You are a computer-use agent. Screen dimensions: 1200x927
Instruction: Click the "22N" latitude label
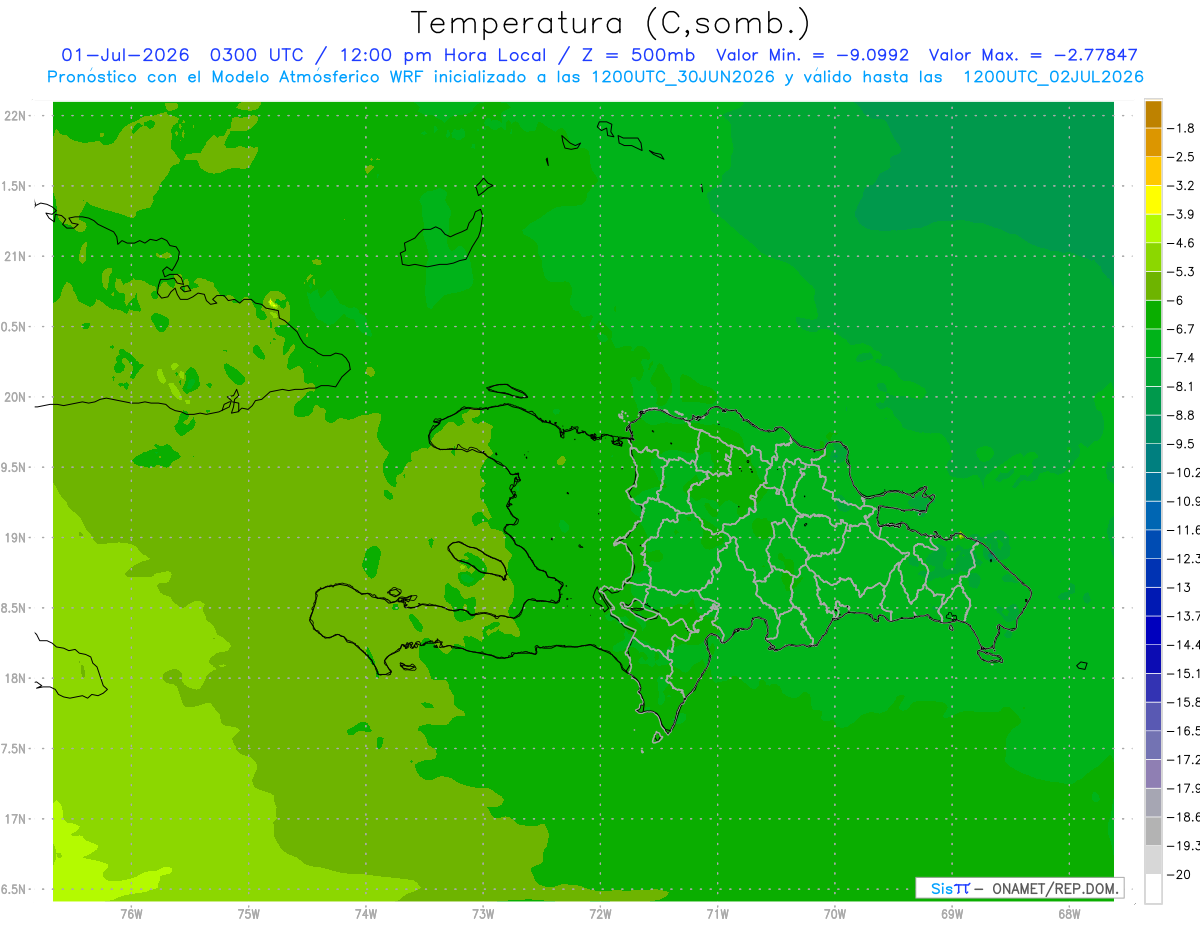point(14,115)
